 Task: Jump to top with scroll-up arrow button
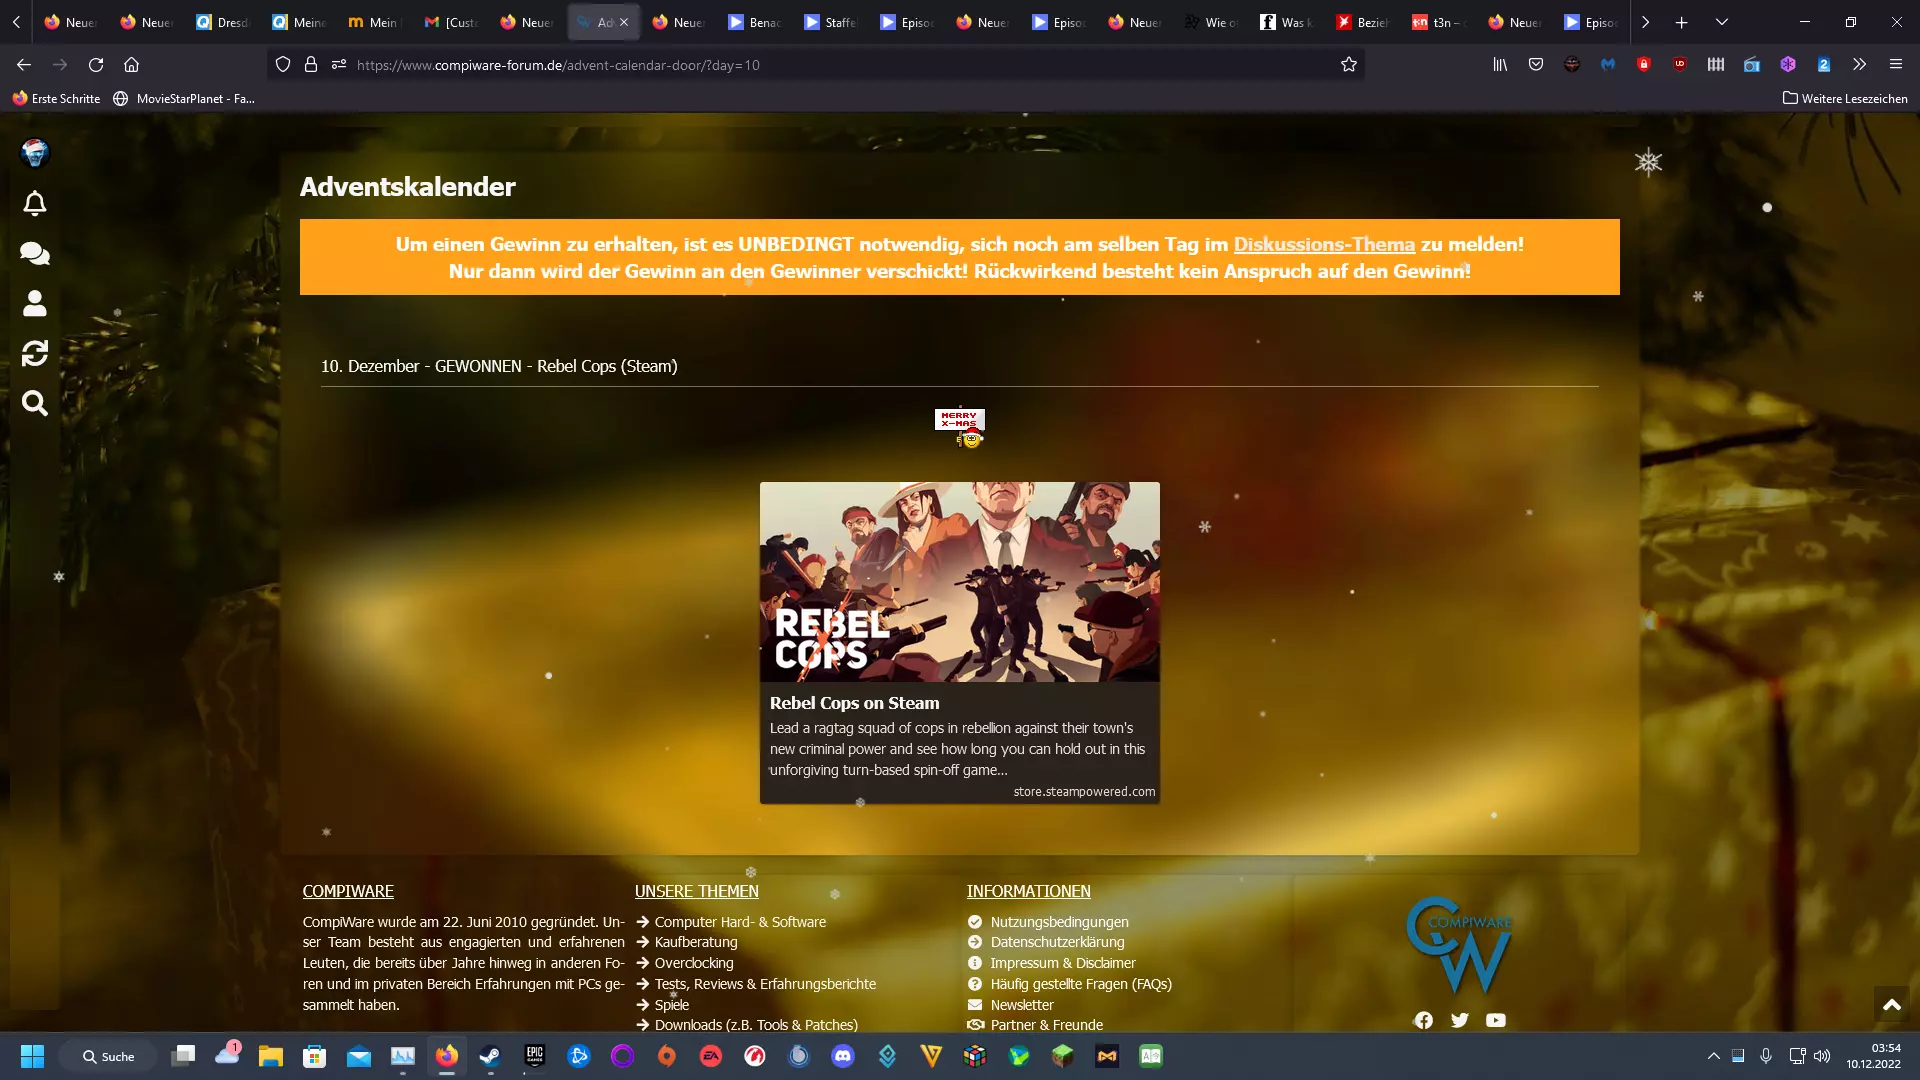(x=1892, y=1005)
